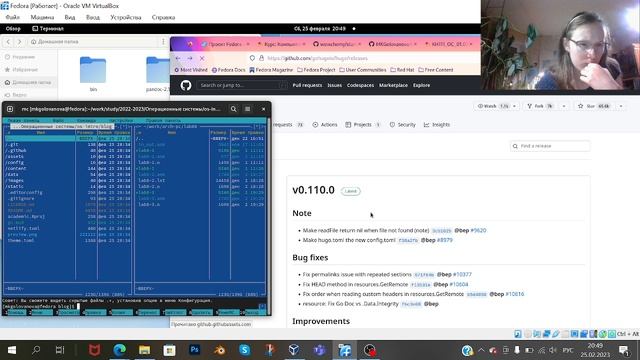640x360 pixels.
Task: Open the Files window three-dot menu
Action: point(163,42)
